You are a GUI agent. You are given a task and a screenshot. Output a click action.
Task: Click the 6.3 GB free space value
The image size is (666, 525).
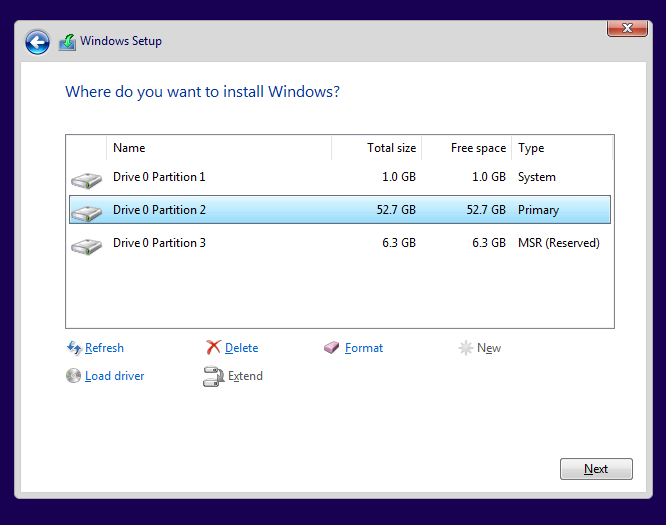point(489,243)
